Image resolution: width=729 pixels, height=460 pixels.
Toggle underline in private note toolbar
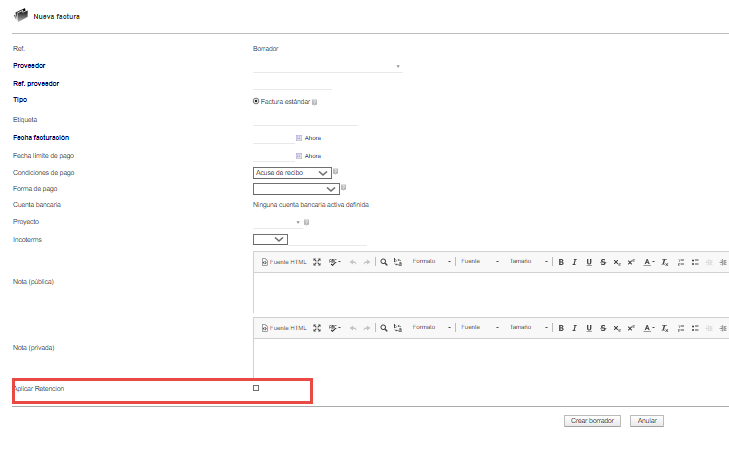click(x=589, y=328)
